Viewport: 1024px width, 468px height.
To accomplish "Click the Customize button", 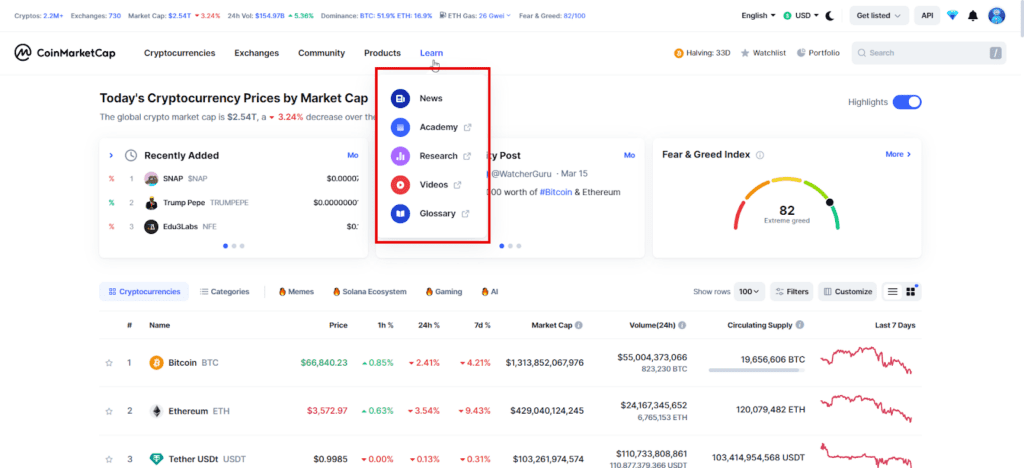I will pos(848,292).
